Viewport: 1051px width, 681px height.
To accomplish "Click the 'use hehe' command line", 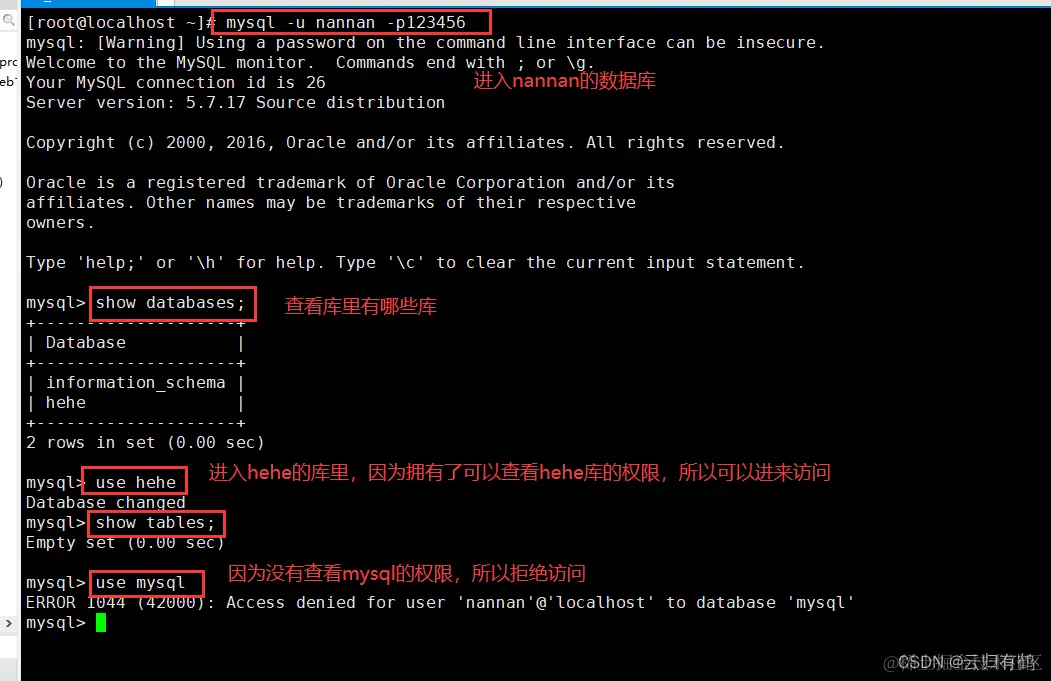I will [x=135, y=483].
